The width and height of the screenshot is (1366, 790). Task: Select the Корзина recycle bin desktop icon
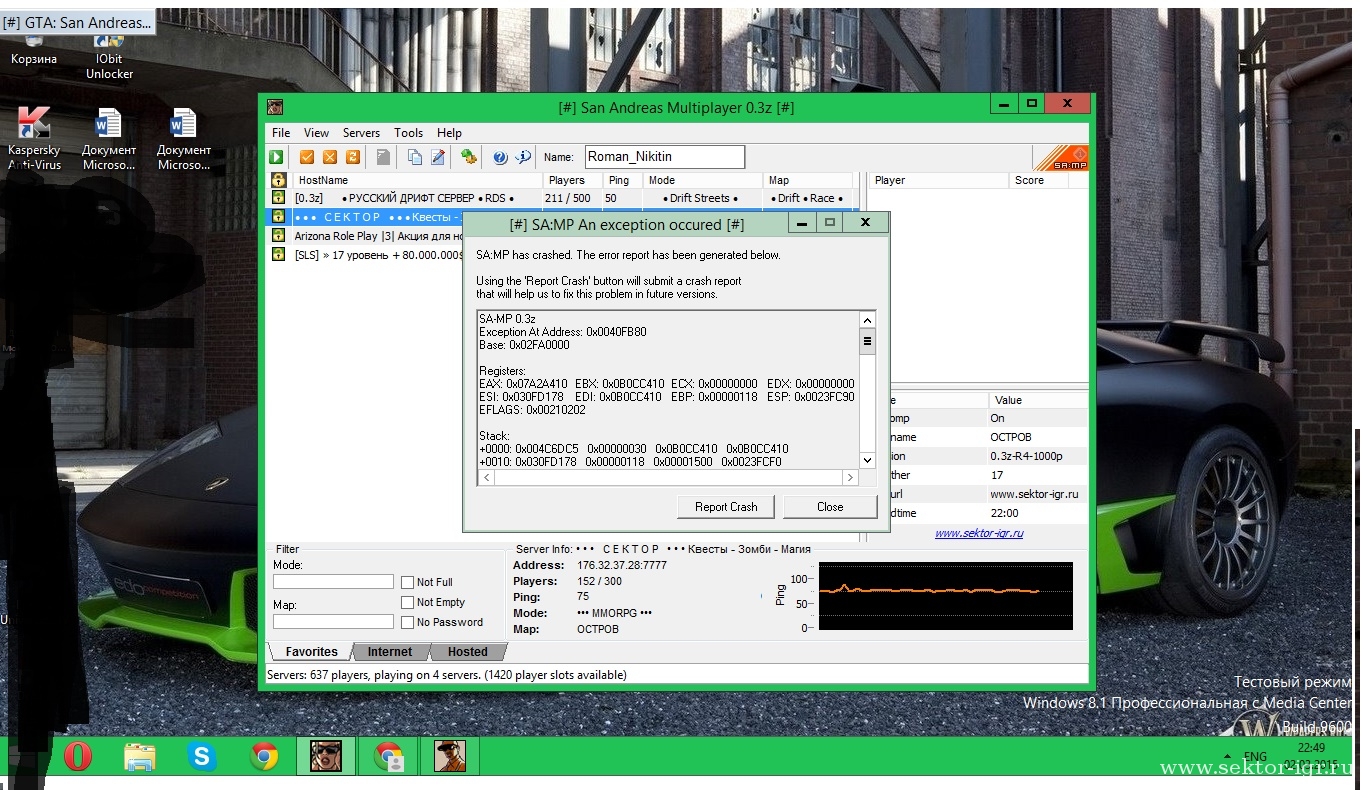pos(34,49)
